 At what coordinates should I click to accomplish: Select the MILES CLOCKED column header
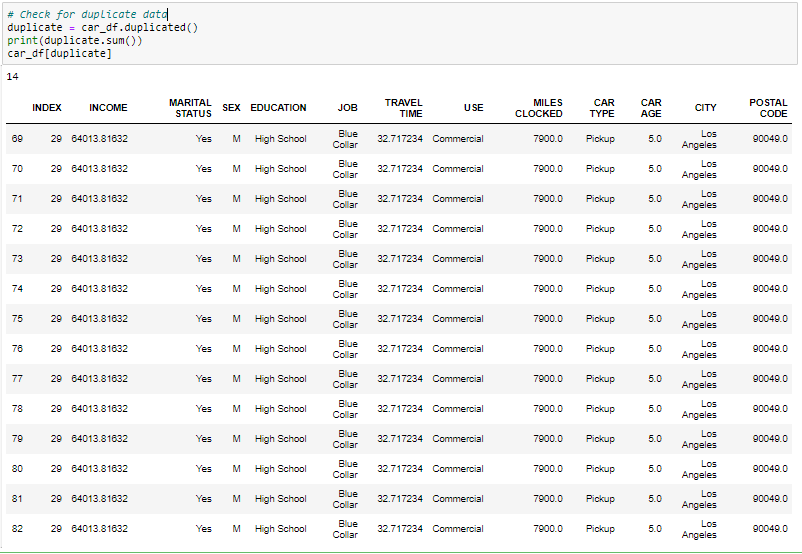click(539, 108)
